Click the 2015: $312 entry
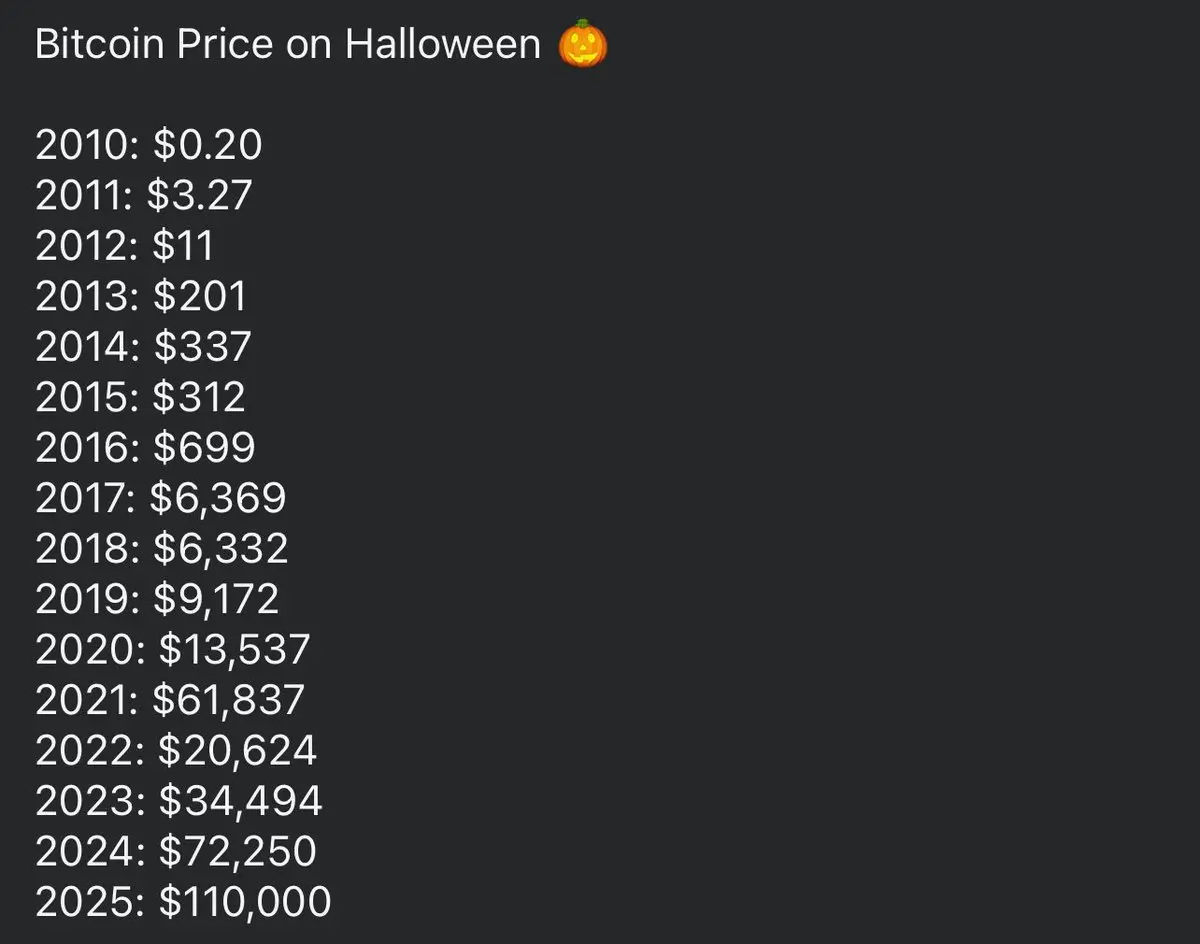 click(x=140, y=397)
